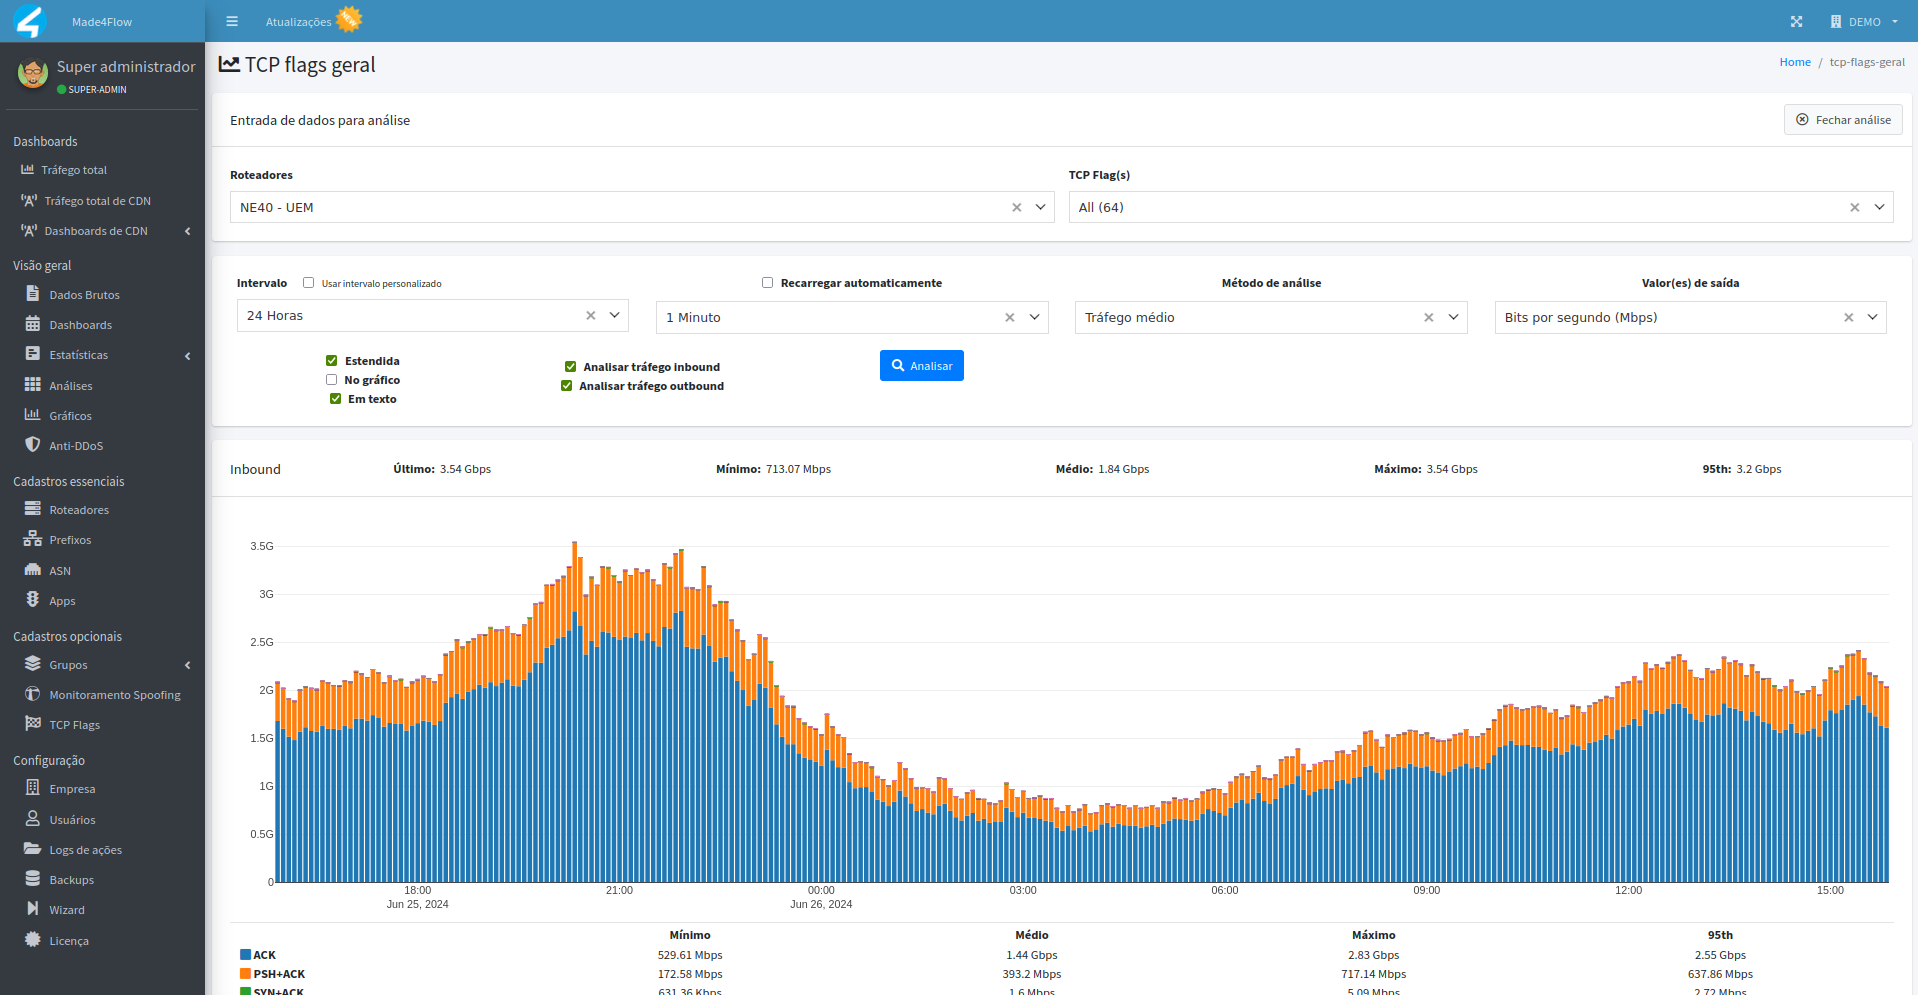
Task: Click the super administrador avatar
Action: 33,74
